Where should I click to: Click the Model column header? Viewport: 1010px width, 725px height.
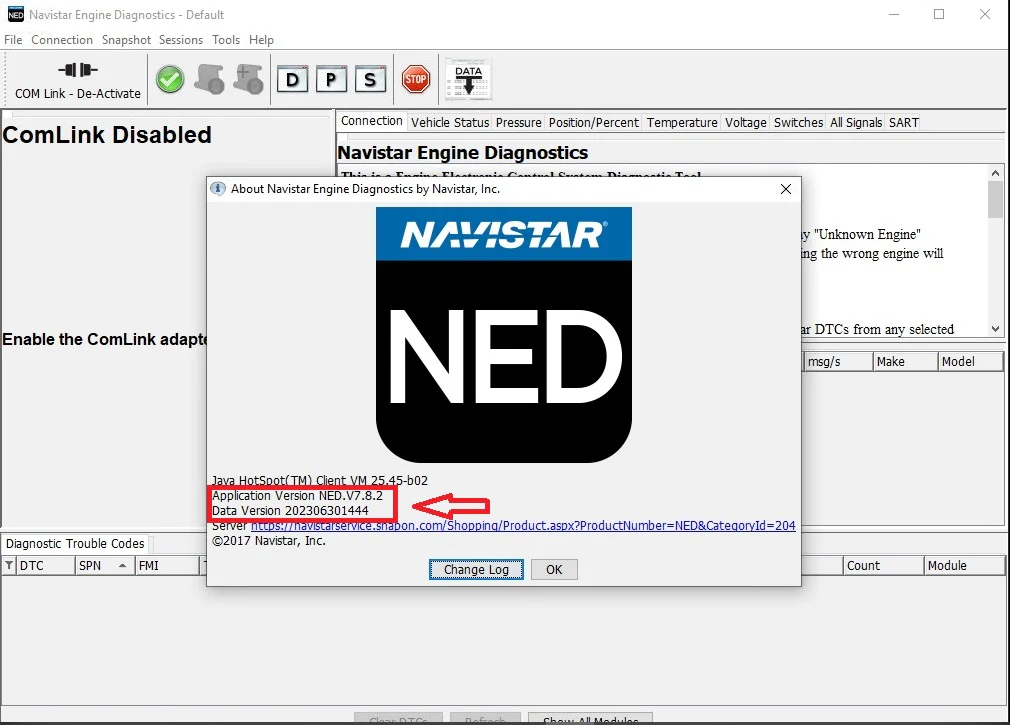971,361
